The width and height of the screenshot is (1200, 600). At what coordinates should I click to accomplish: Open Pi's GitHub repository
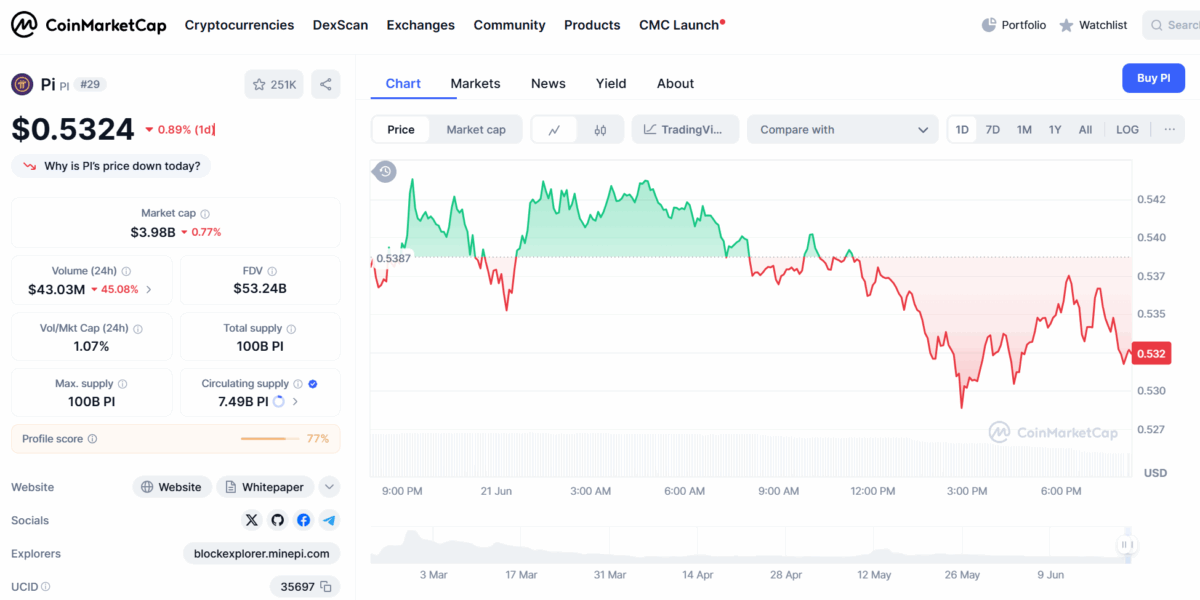tap(278, 520)
